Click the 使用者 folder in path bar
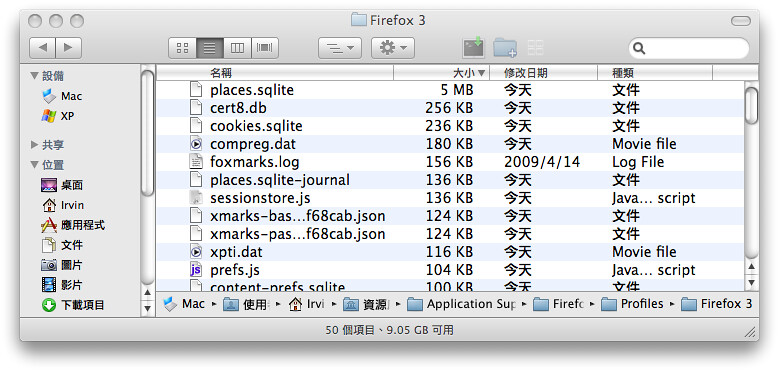779x371 pixels. tap(246, 303)
